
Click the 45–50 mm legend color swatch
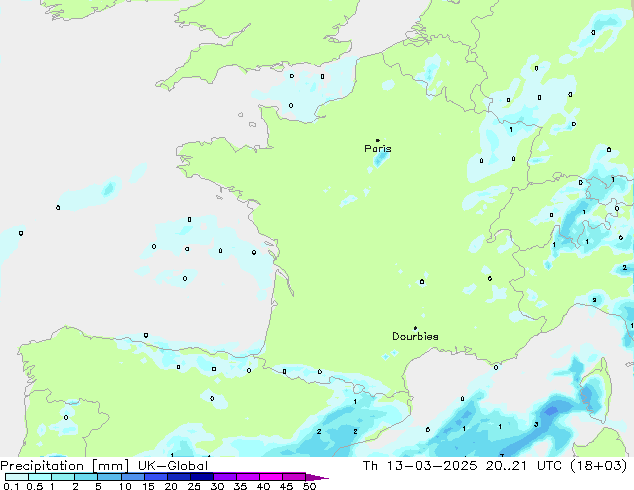[x=293, y=477]
